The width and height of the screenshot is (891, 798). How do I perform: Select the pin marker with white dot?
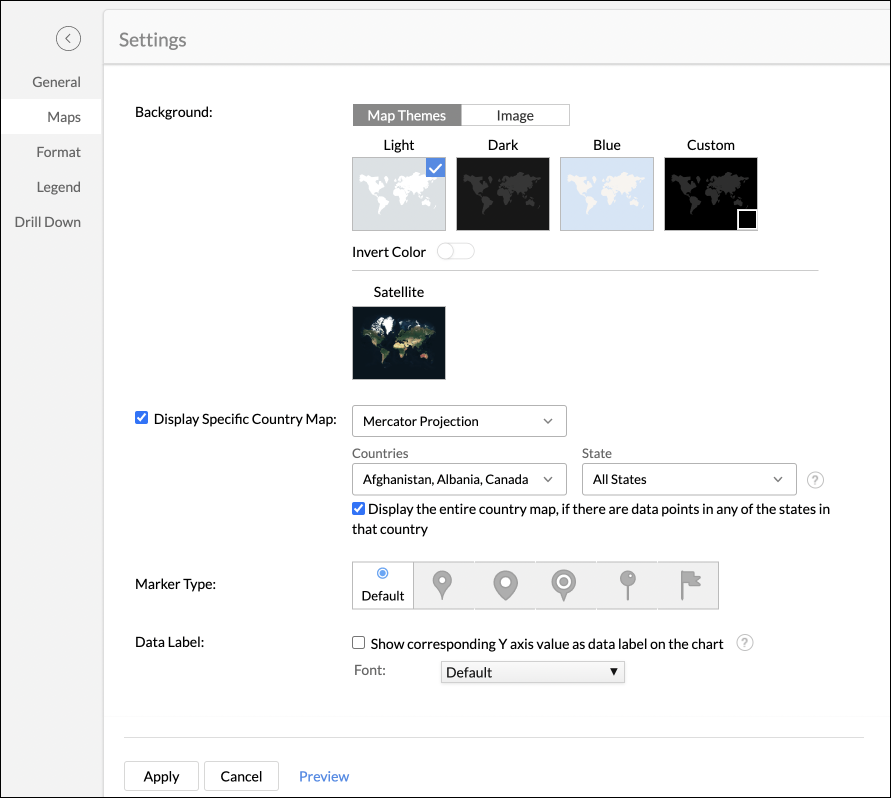[x=506, y=585]
